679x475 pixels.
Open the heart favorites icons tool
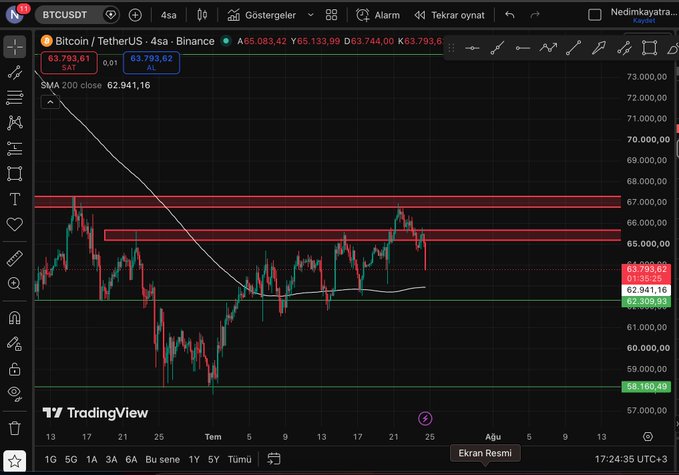[15, 224]
